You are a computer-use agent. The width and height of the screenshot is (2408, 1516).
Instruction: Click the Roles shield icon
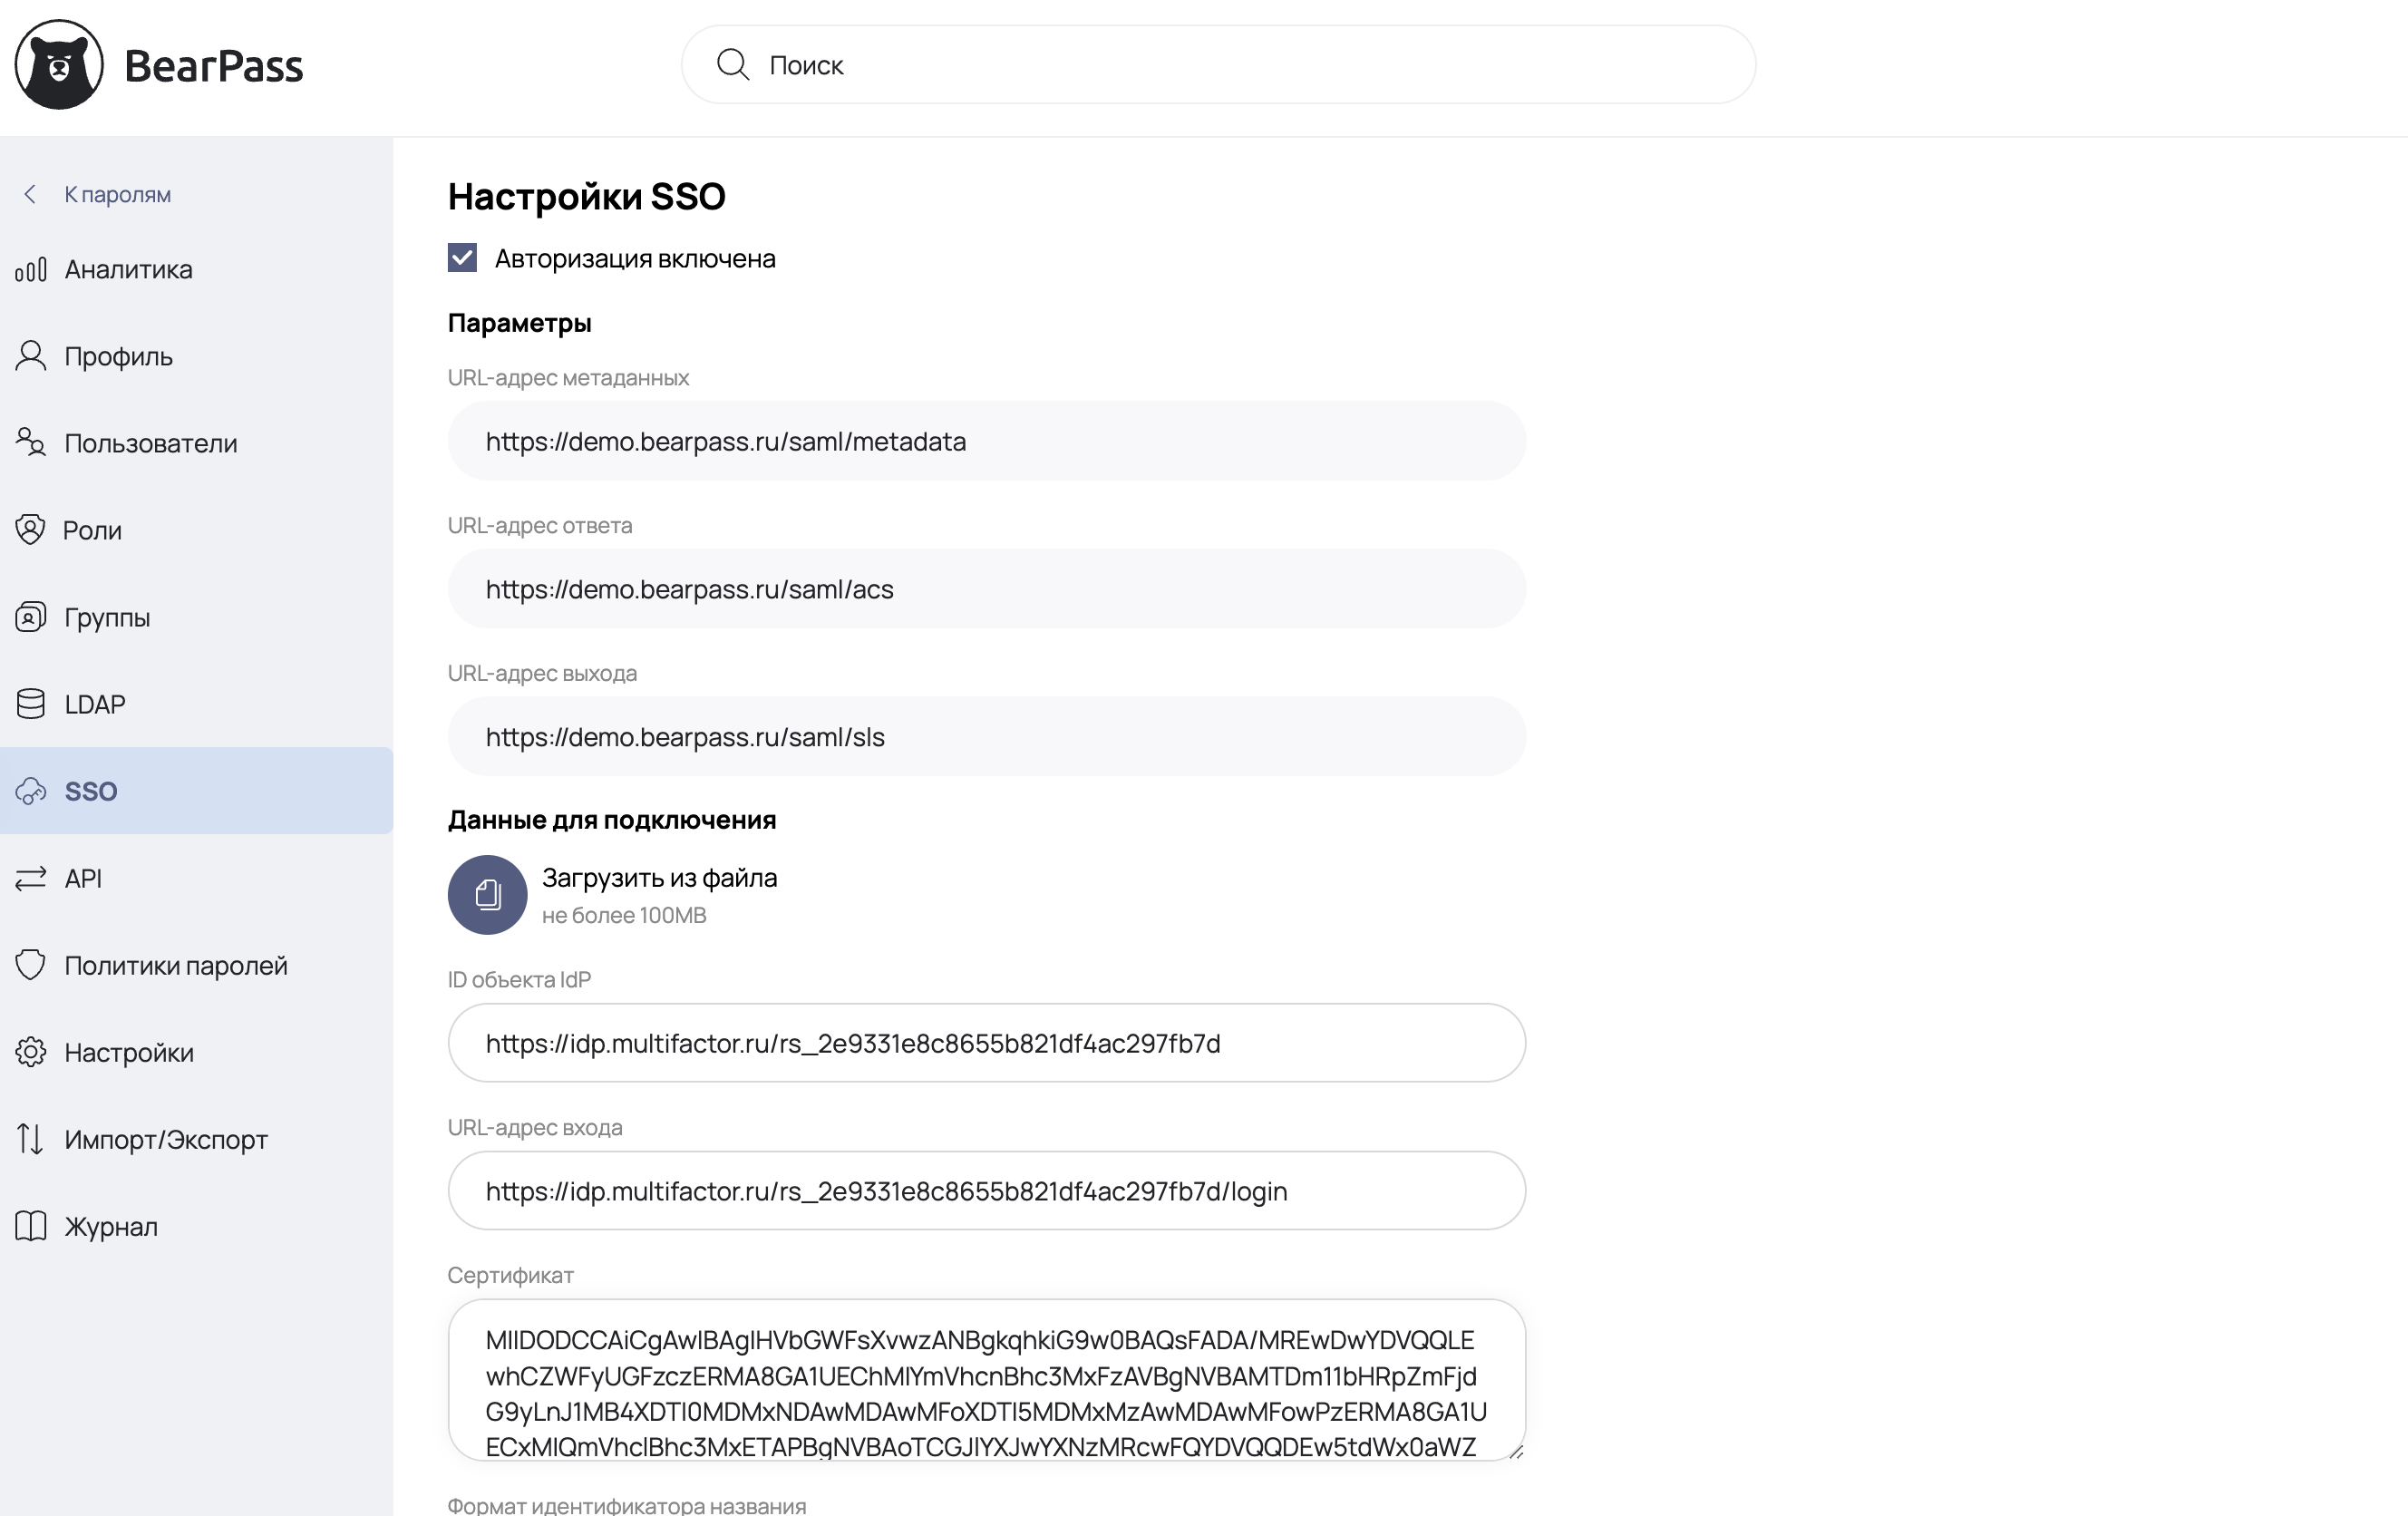click(31, 530)
